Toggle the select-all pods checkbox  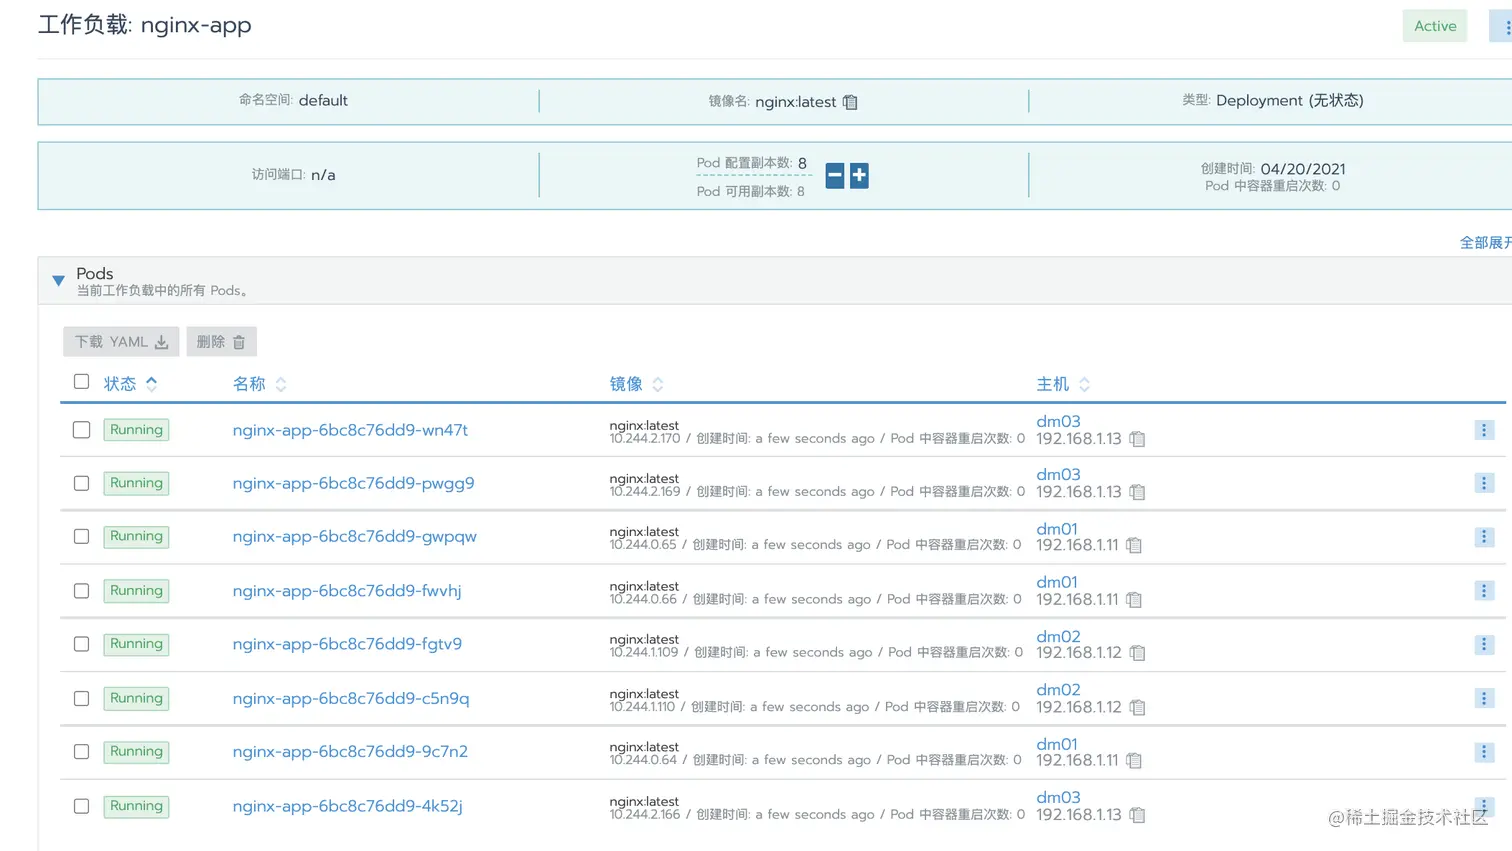pyautogui.click(x=82, y=382)
